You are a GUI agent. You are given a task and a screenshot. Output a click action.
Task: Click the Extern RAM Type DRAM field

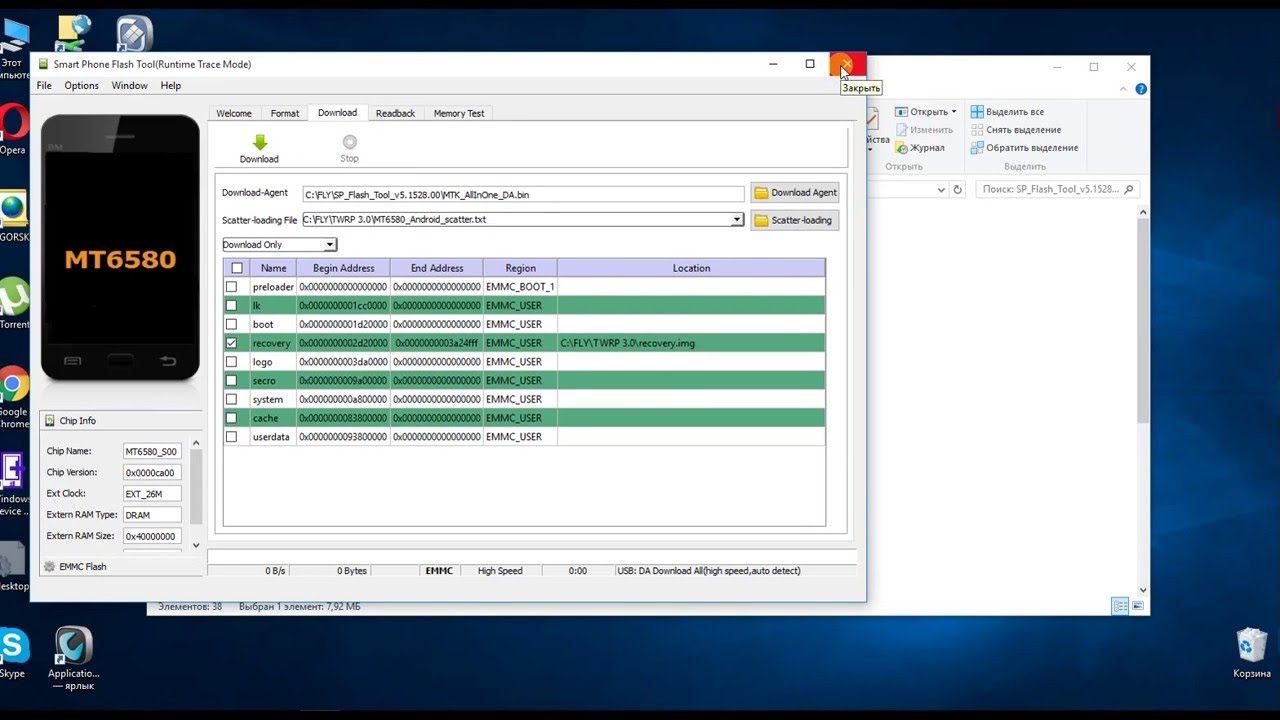(x=152, y=515)
